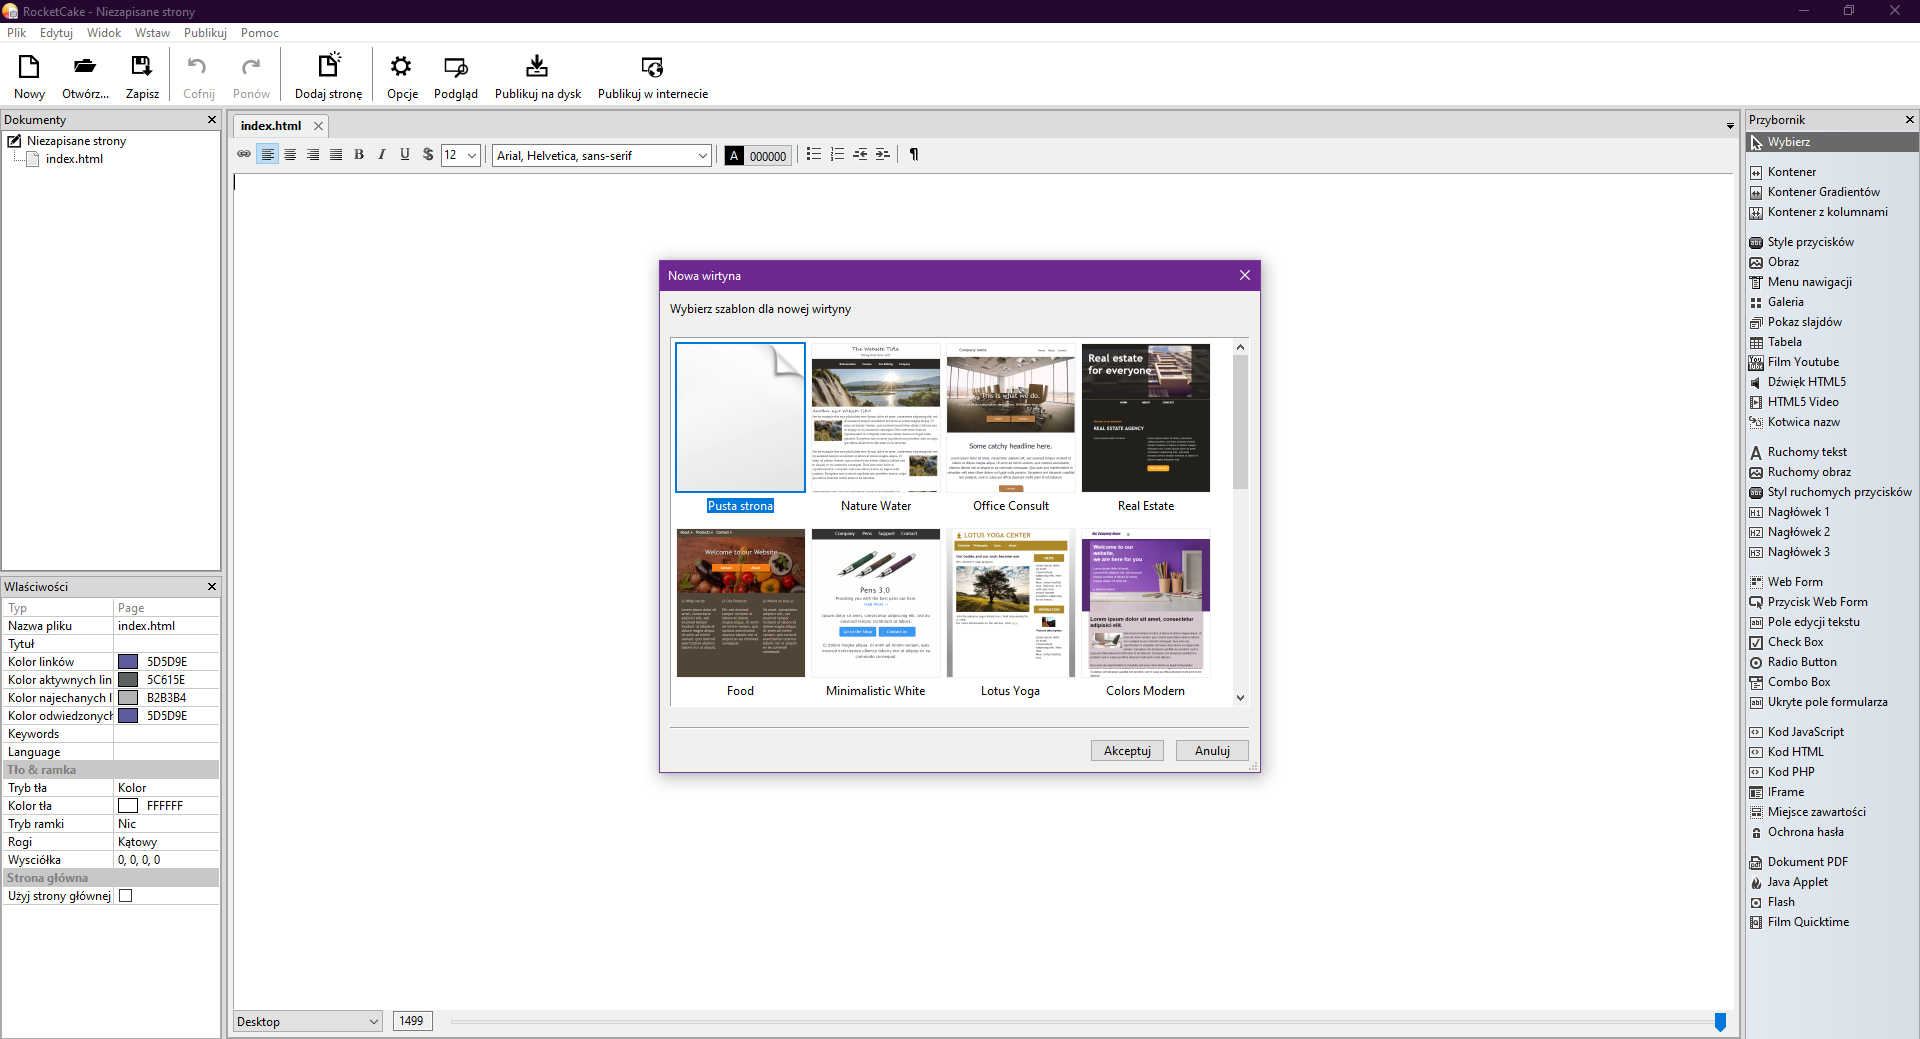Close the Właściwości panel
This screenshot has height=1039, width=1920.
pos(211,587)
